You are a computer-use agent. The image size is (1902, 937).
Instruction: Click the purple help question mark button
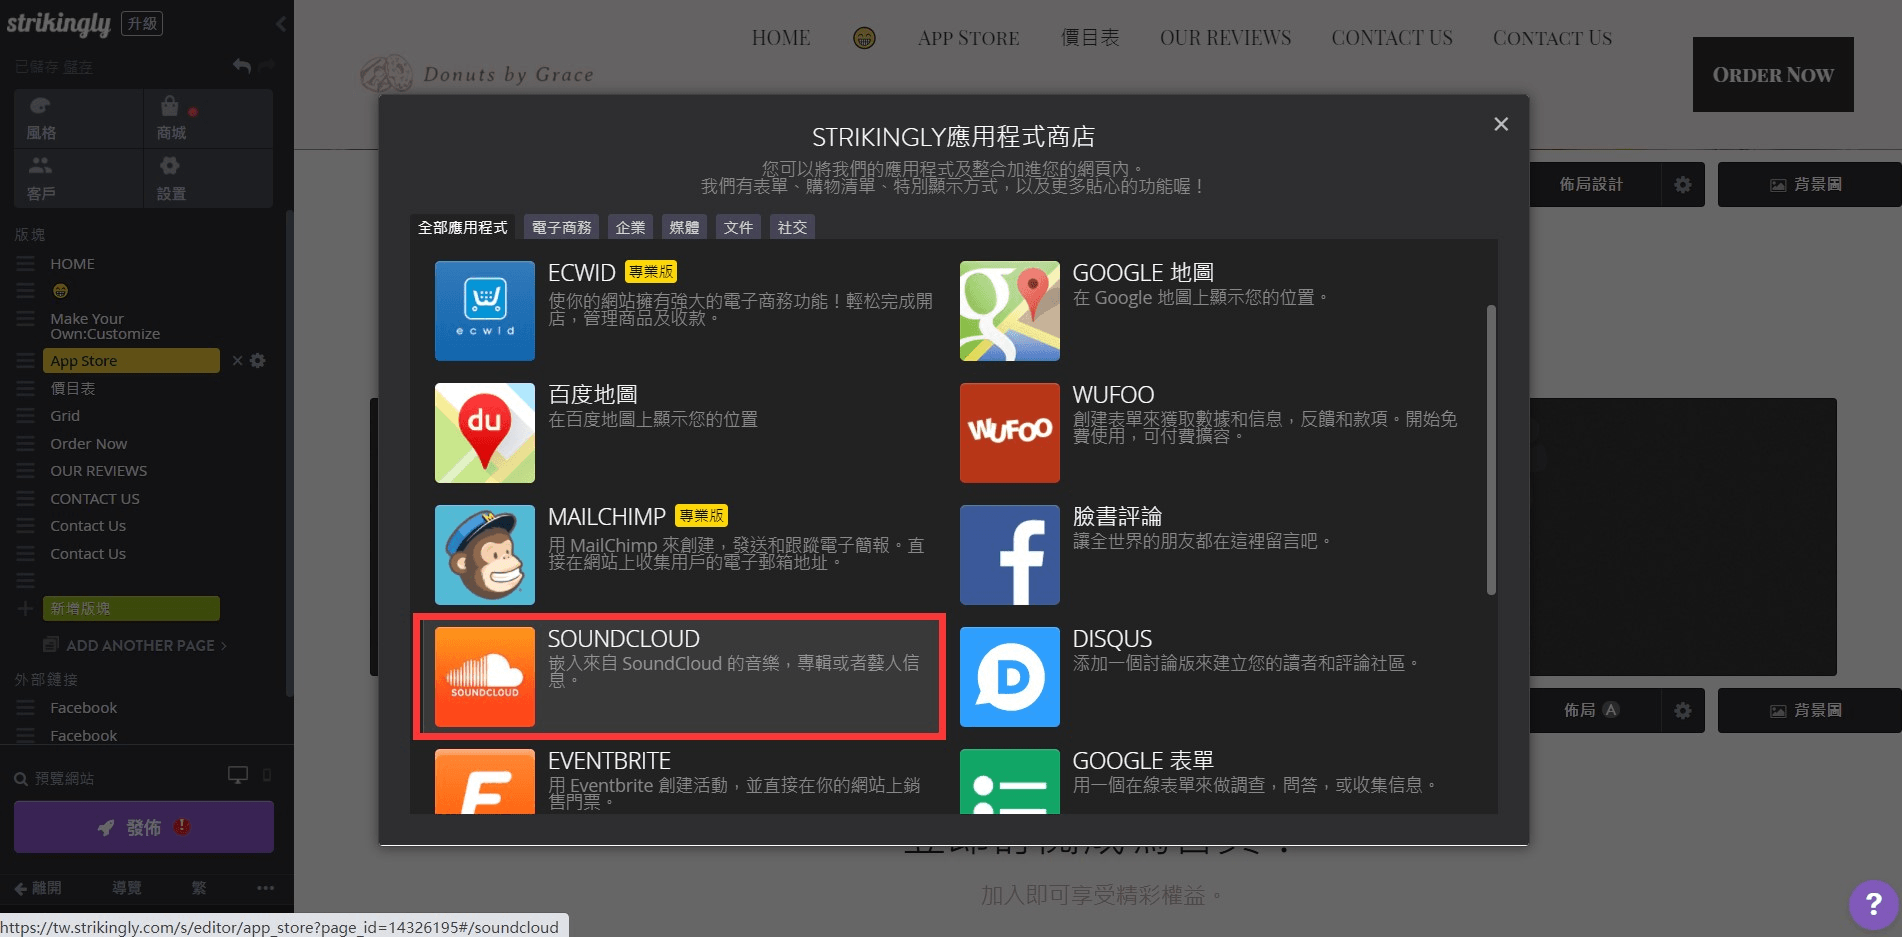1873,904
